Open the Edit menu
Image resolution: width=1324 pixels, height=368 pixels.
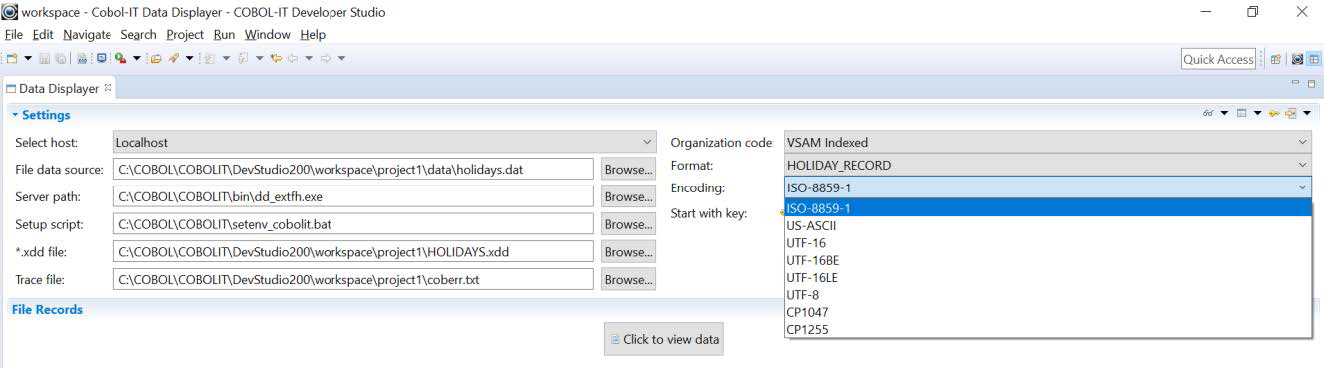[x=43, y=34]
